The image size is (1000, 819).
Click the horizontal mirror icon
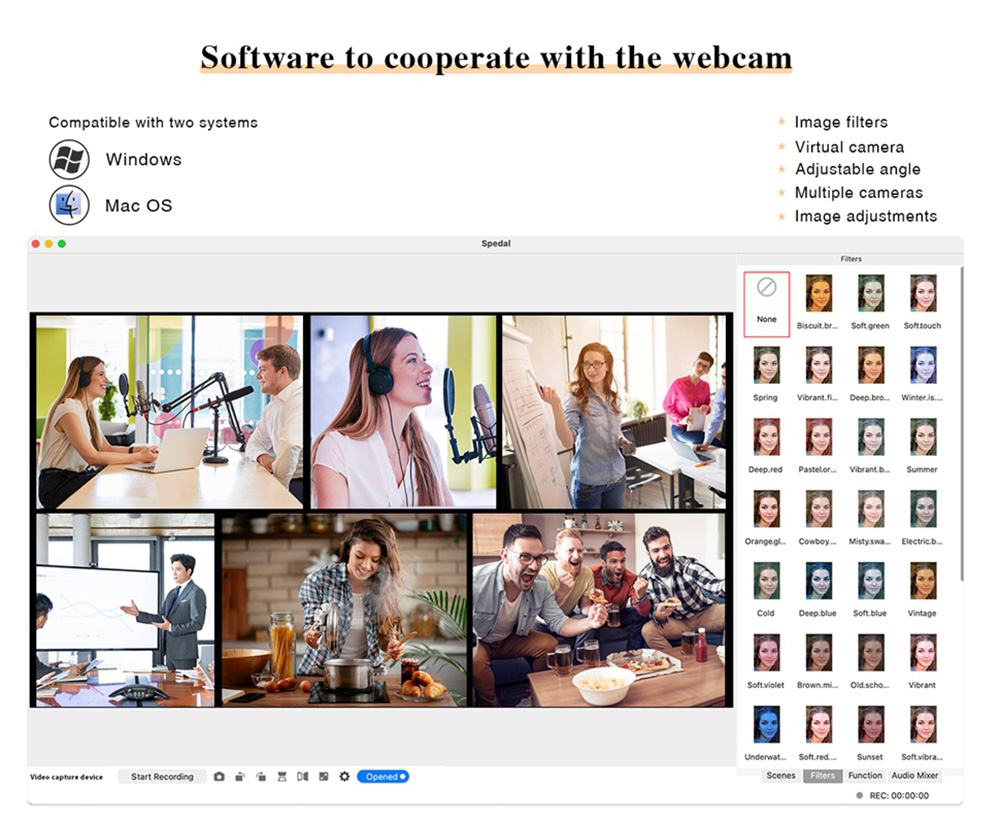tap(302, 777)
